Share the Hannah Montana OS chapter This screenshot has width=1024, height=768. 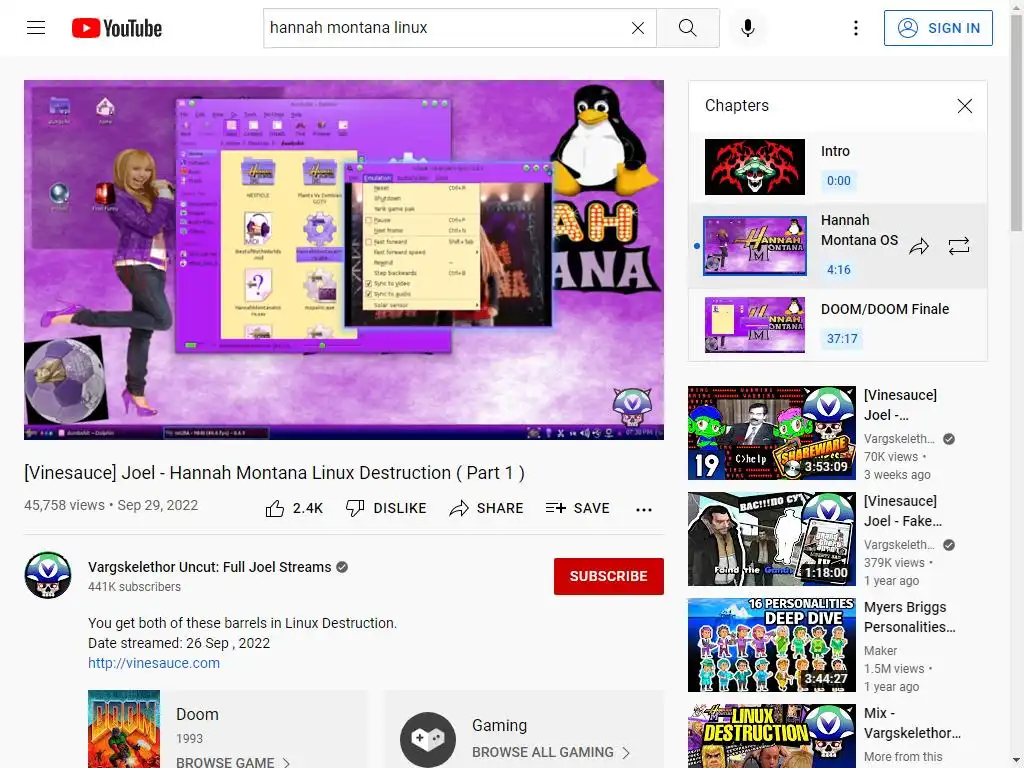pos(919,246)
